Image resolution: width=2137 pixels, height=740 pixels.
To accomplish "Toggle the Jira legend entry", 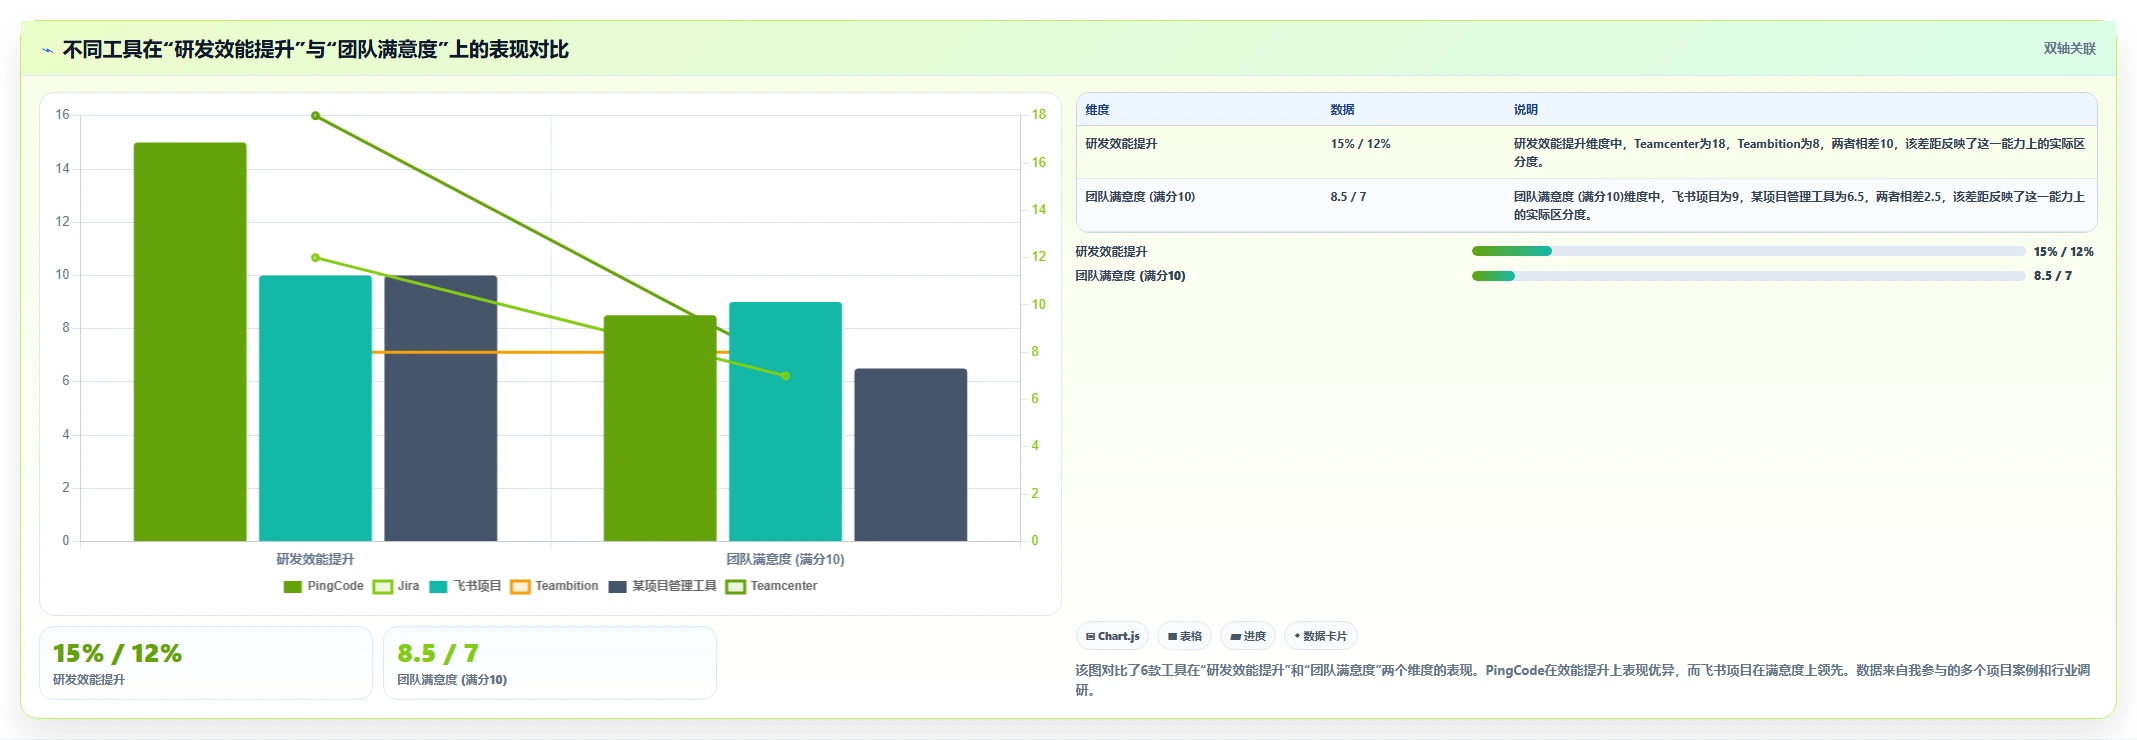I will (396, 586).
